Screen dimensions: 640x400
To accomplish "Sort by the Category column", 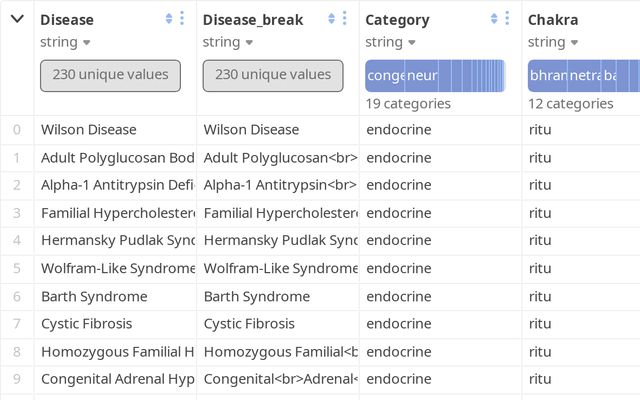I will point(494,19).
